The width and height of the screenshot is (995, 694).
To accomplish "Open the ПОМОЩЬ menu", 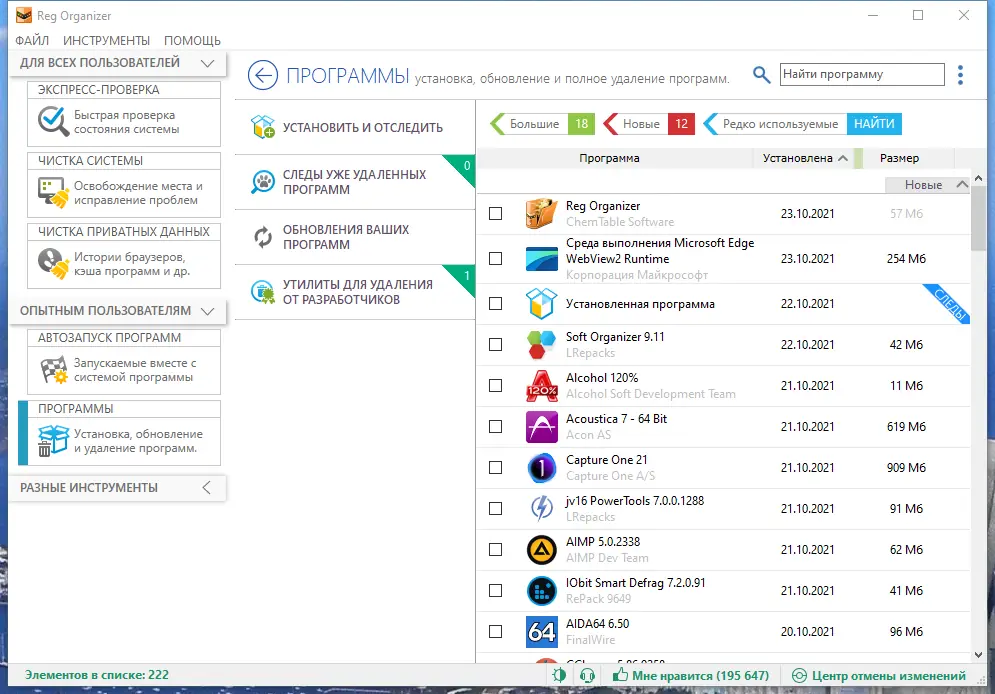I will click(192, 41).
